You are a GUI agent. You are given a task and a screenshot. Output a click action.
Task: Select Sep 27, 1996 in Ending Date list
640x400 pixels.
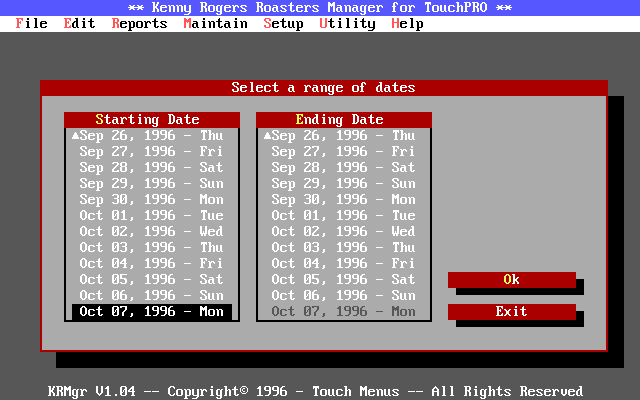coord(344,151)
